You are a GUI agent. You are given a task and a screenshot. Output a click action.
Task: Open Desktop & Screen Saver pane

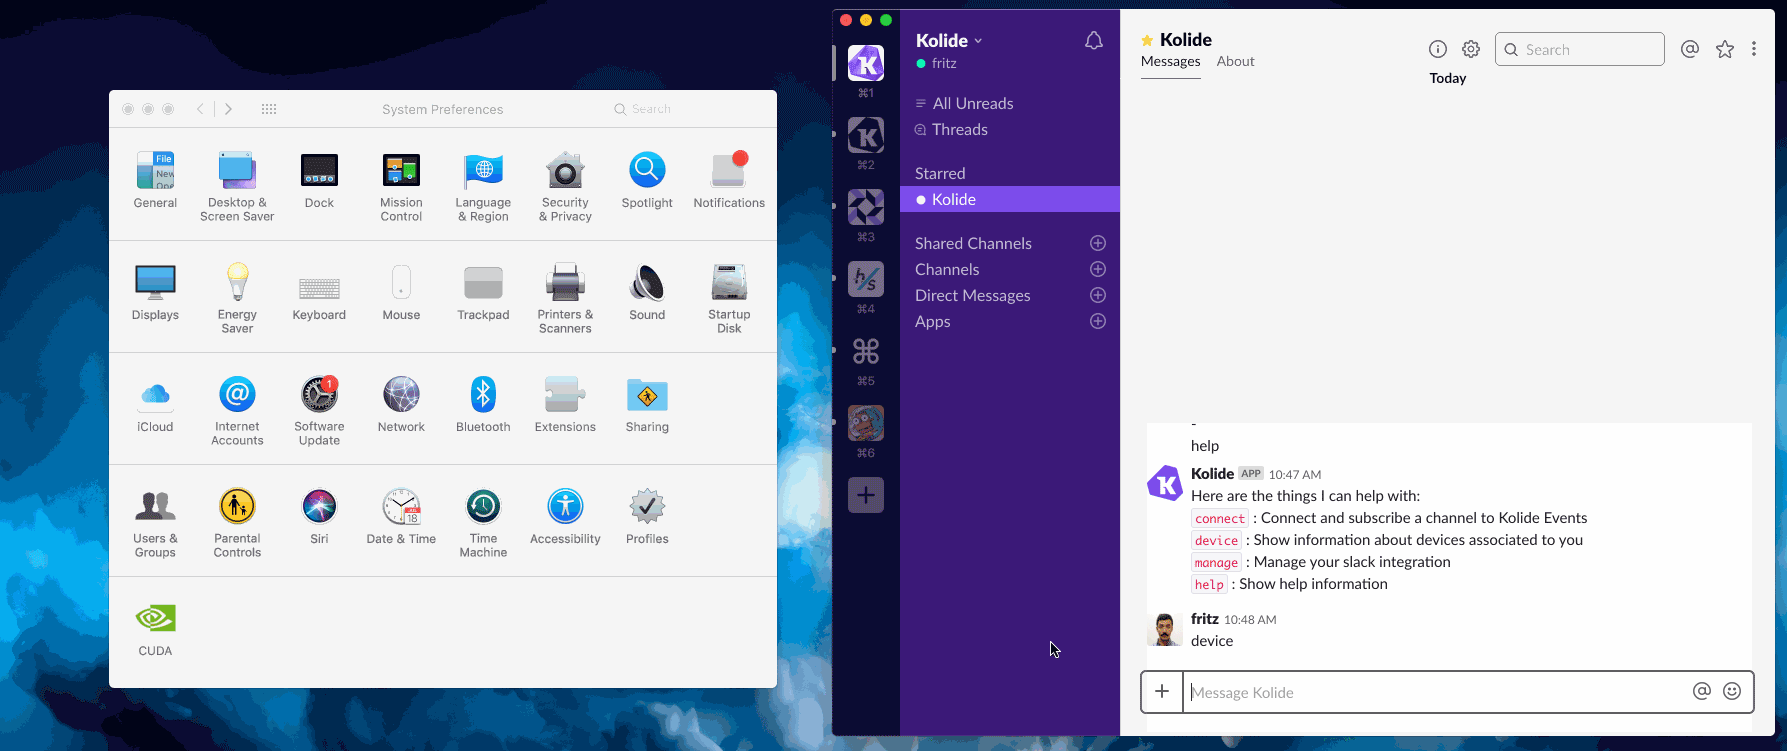tap(237, 186)
